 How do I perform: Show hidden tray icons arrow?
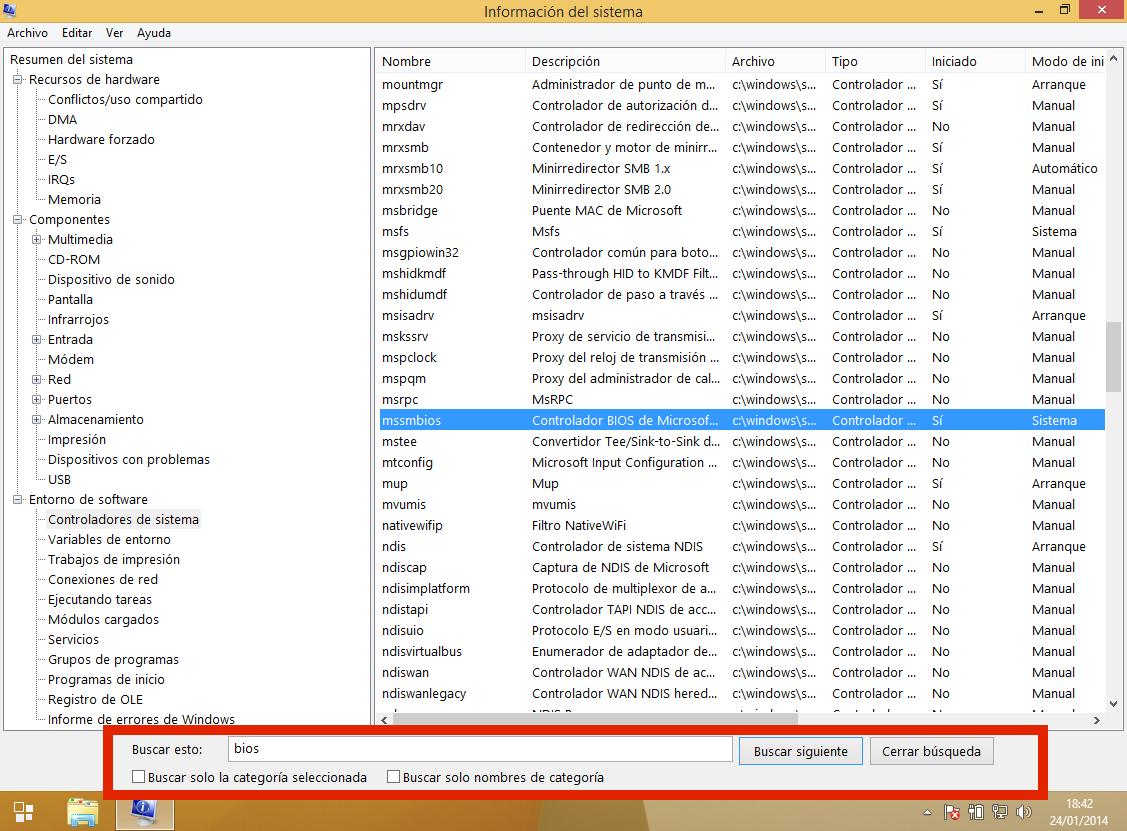(x=928, y=812)
